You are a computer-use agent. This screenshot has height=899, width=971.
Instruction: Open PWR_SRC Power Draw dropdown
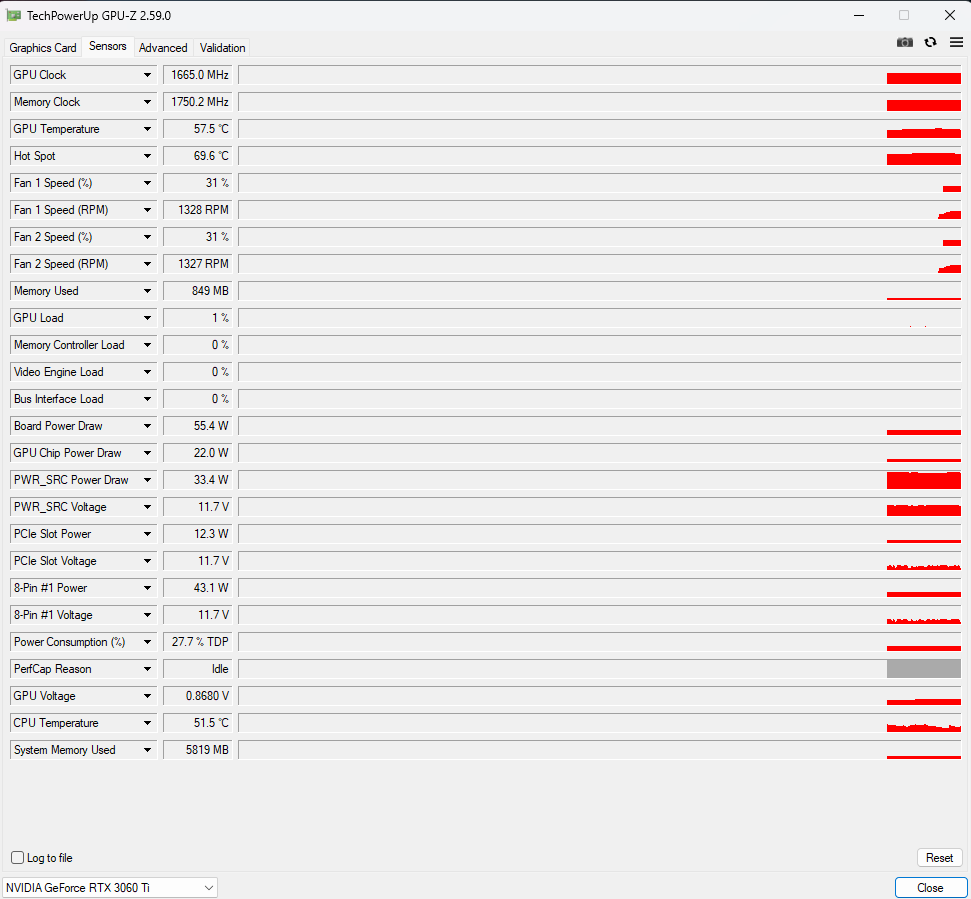147,480
